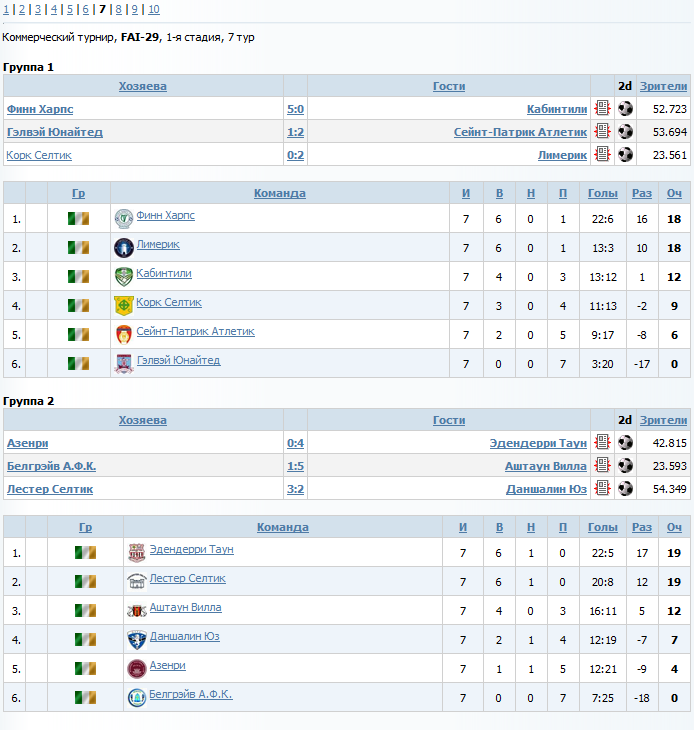Sort Group 1 standings by Оч column
Screen dimensions: 694x730
pyautogui.click(x=674, y=193)
